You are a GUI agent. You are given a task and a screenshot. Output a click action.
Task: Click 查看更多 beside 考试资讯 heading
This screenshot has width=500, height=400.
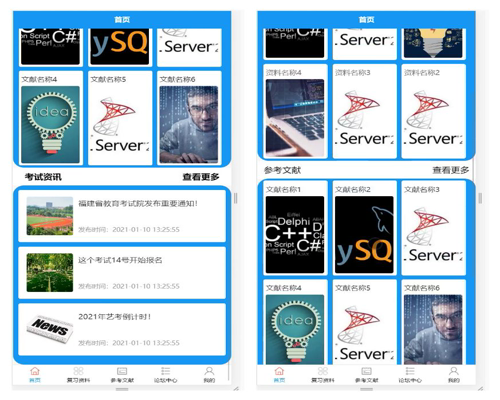(201, 177)
